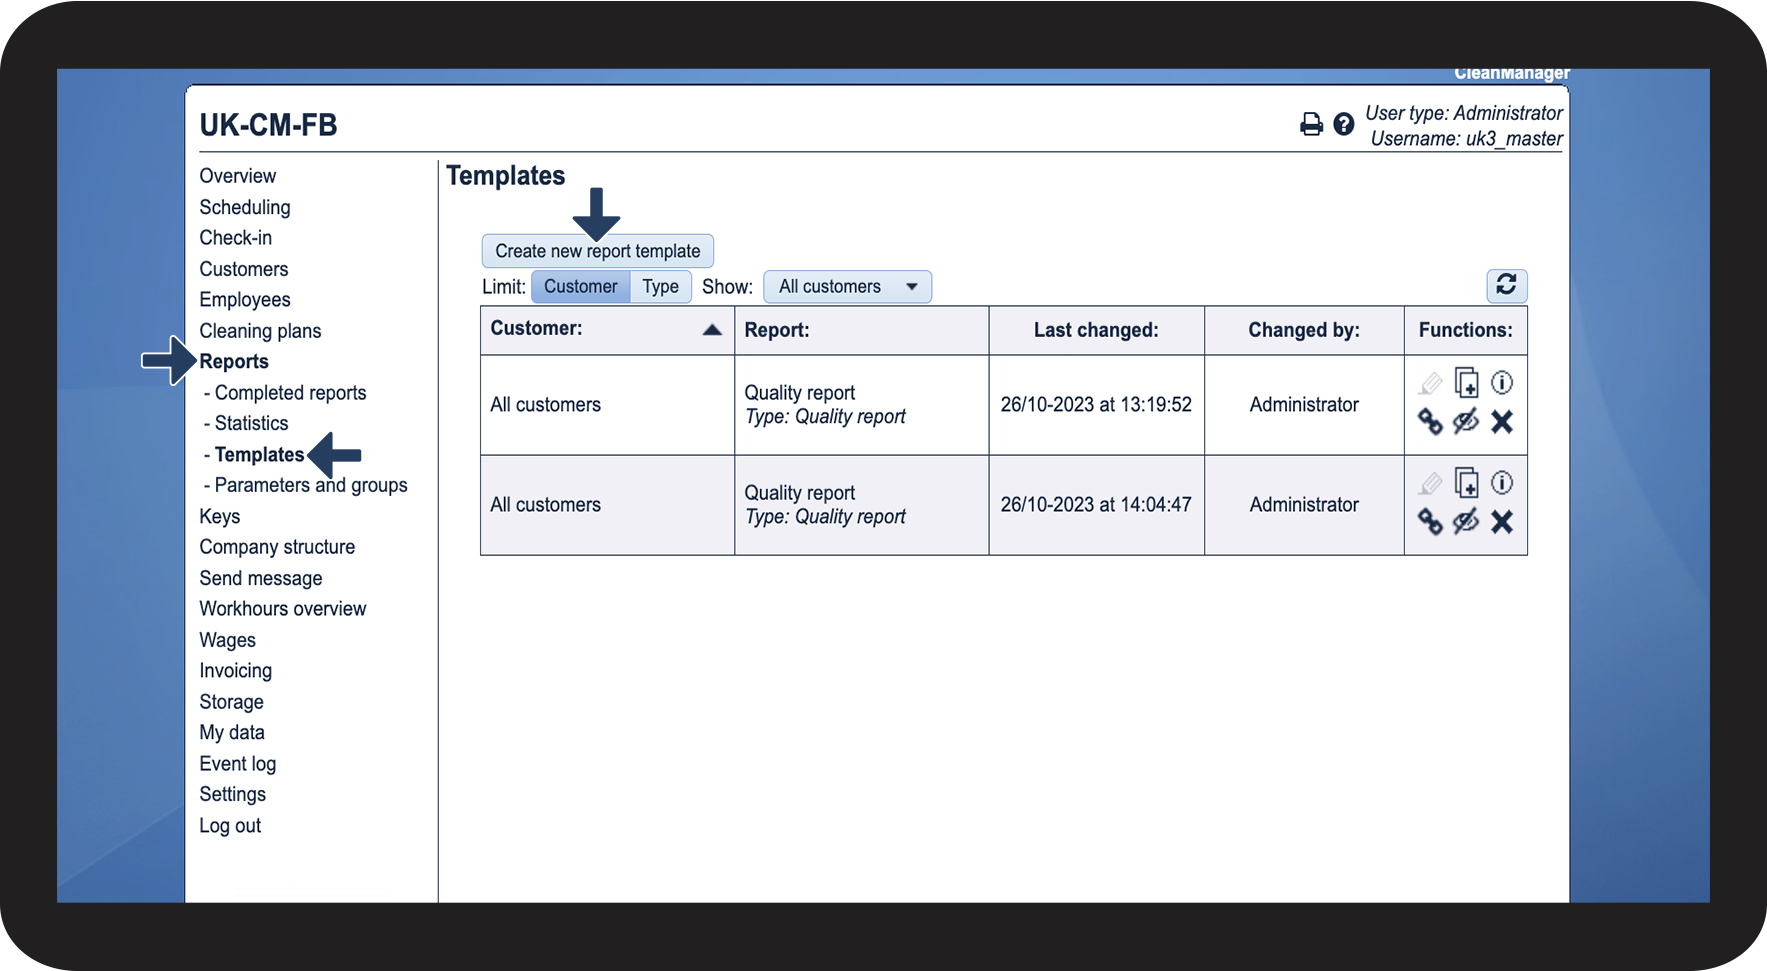Click the "Templates" page heading
The image size is (1767, 971).
[506, 176]
